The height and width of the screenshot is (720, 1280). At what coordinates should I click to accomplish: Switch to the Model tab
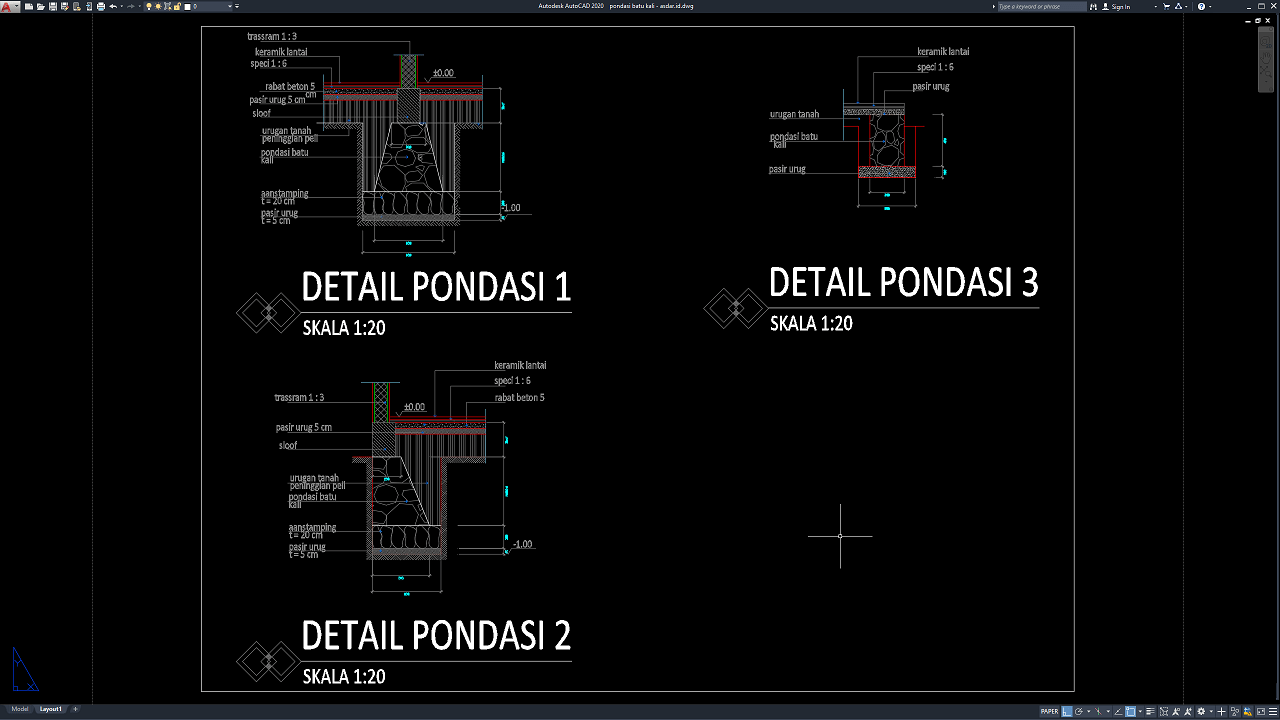coord(20,709)
